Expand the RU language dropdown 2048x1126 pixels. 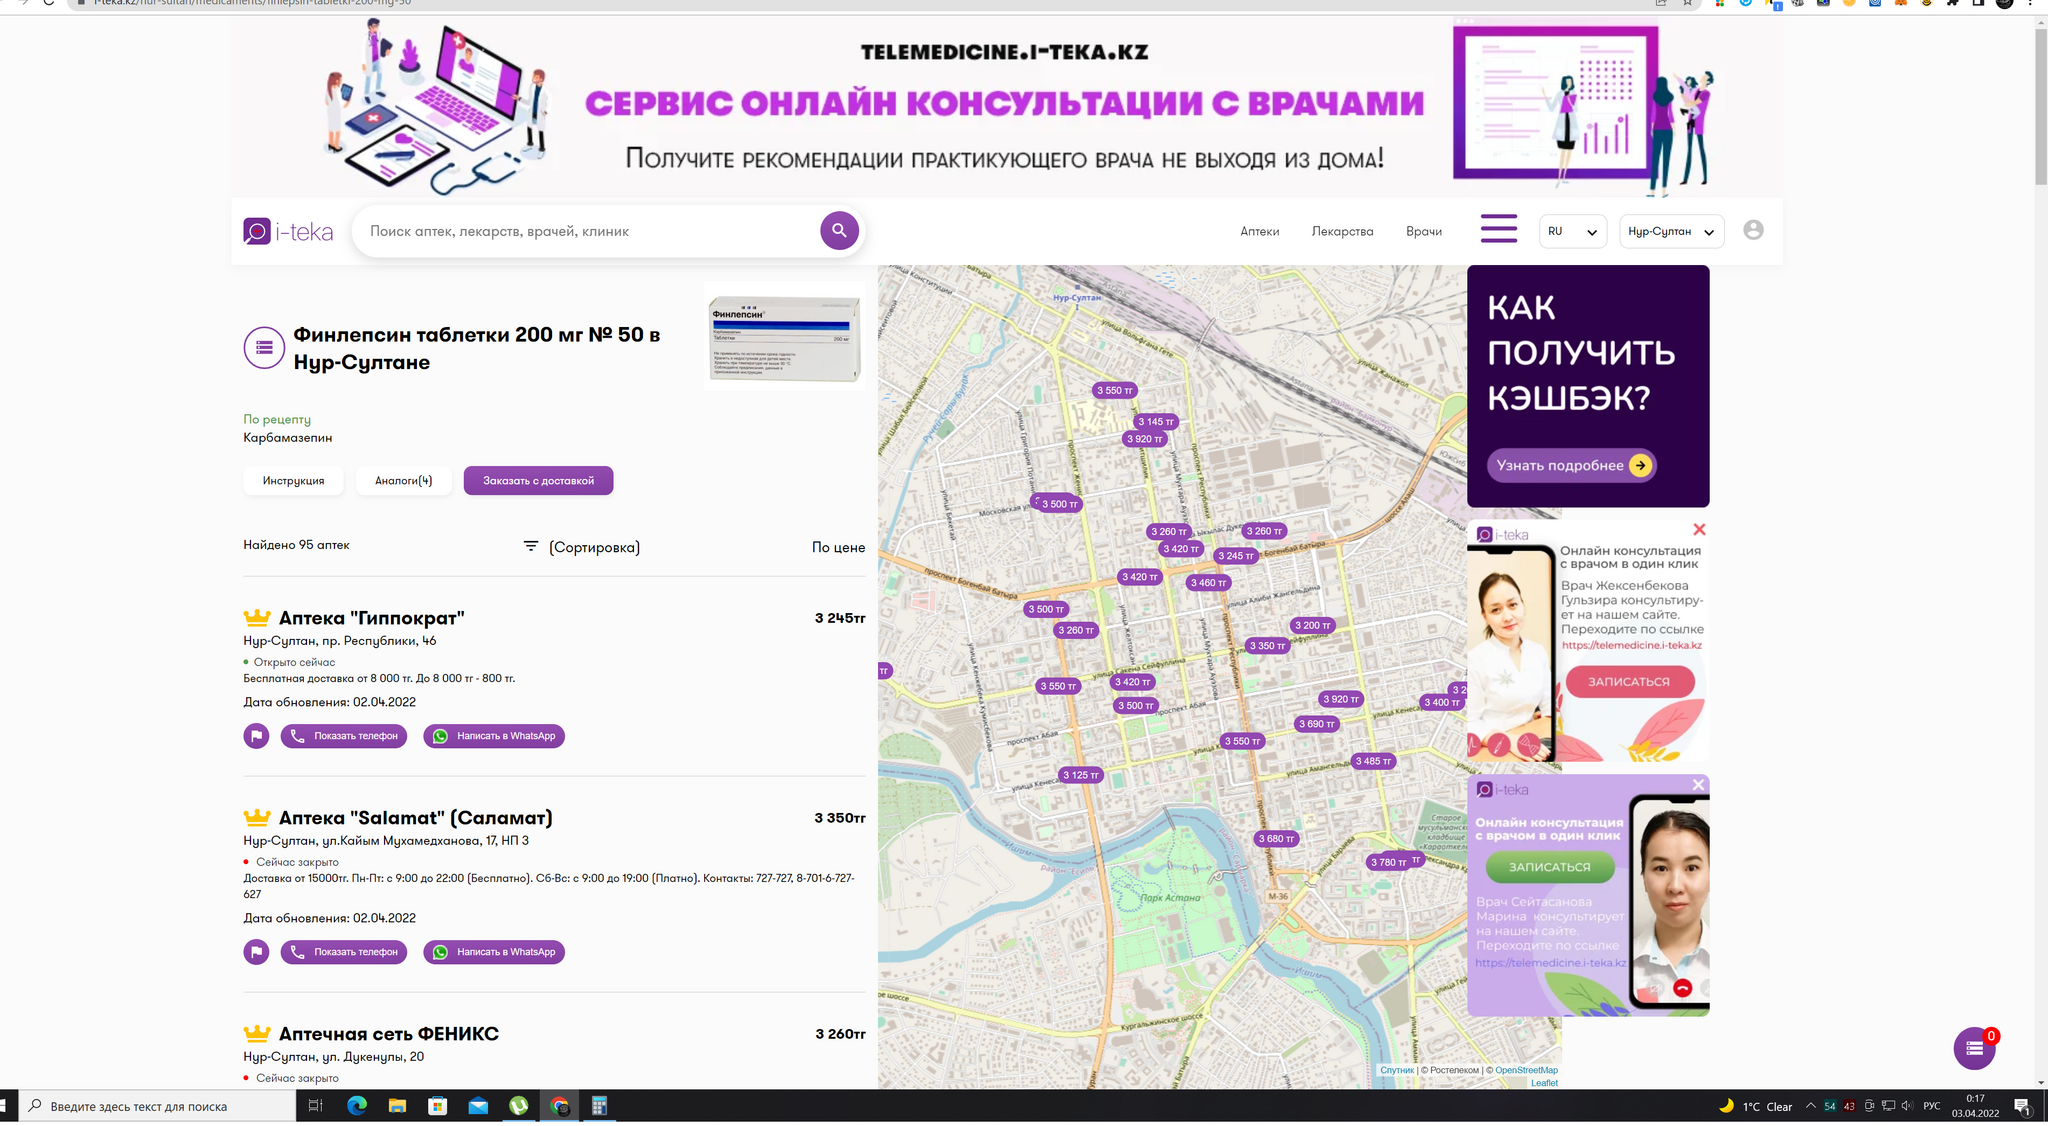pos(1572,231)
